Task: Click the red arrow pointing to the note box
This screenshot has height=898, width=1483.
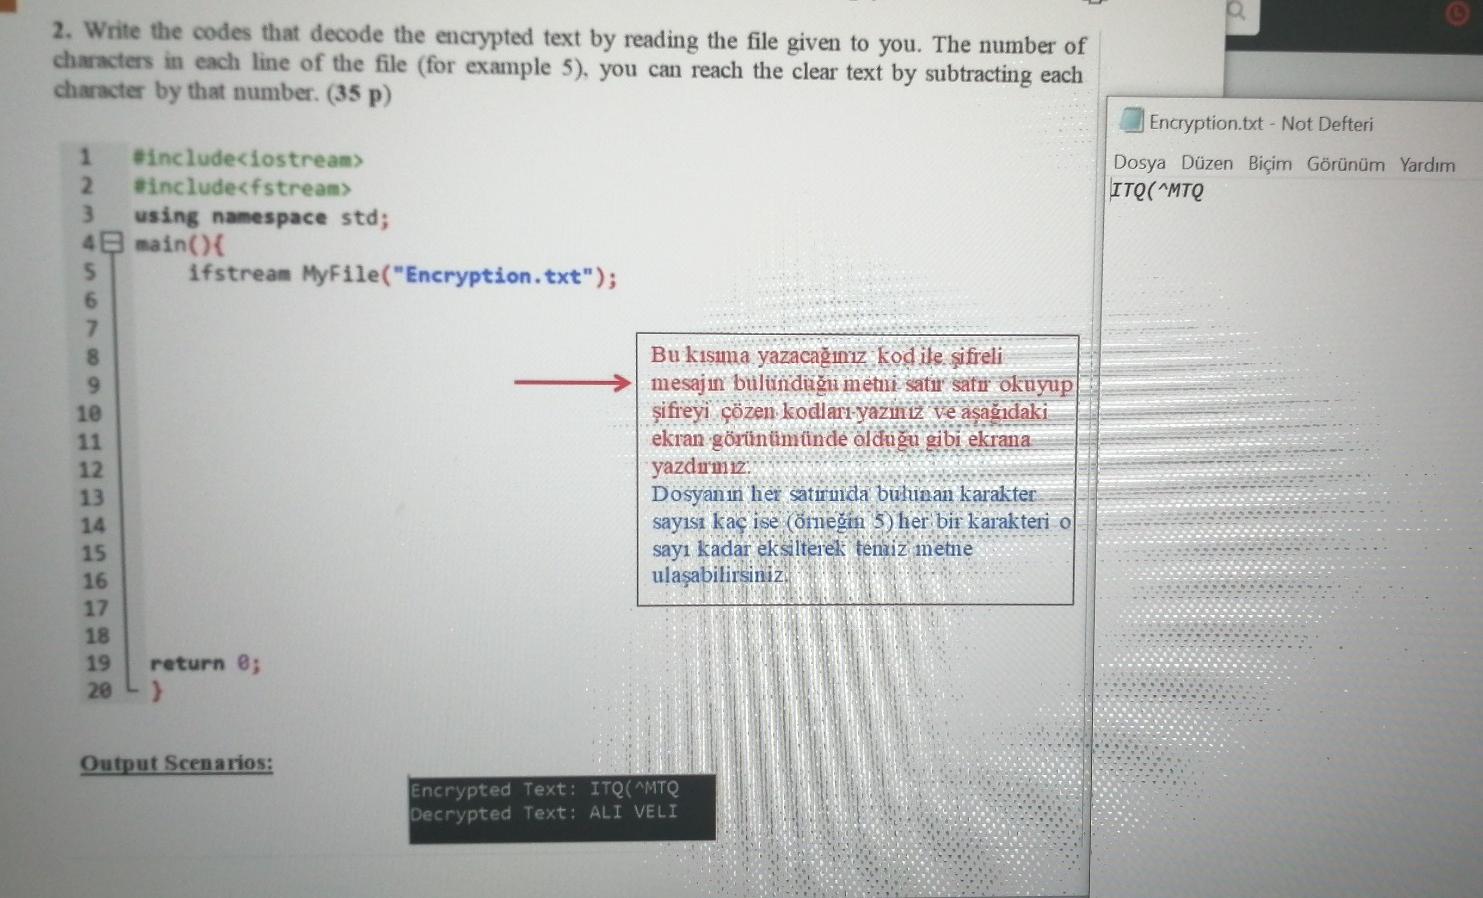Action: (x=570, y=383)
